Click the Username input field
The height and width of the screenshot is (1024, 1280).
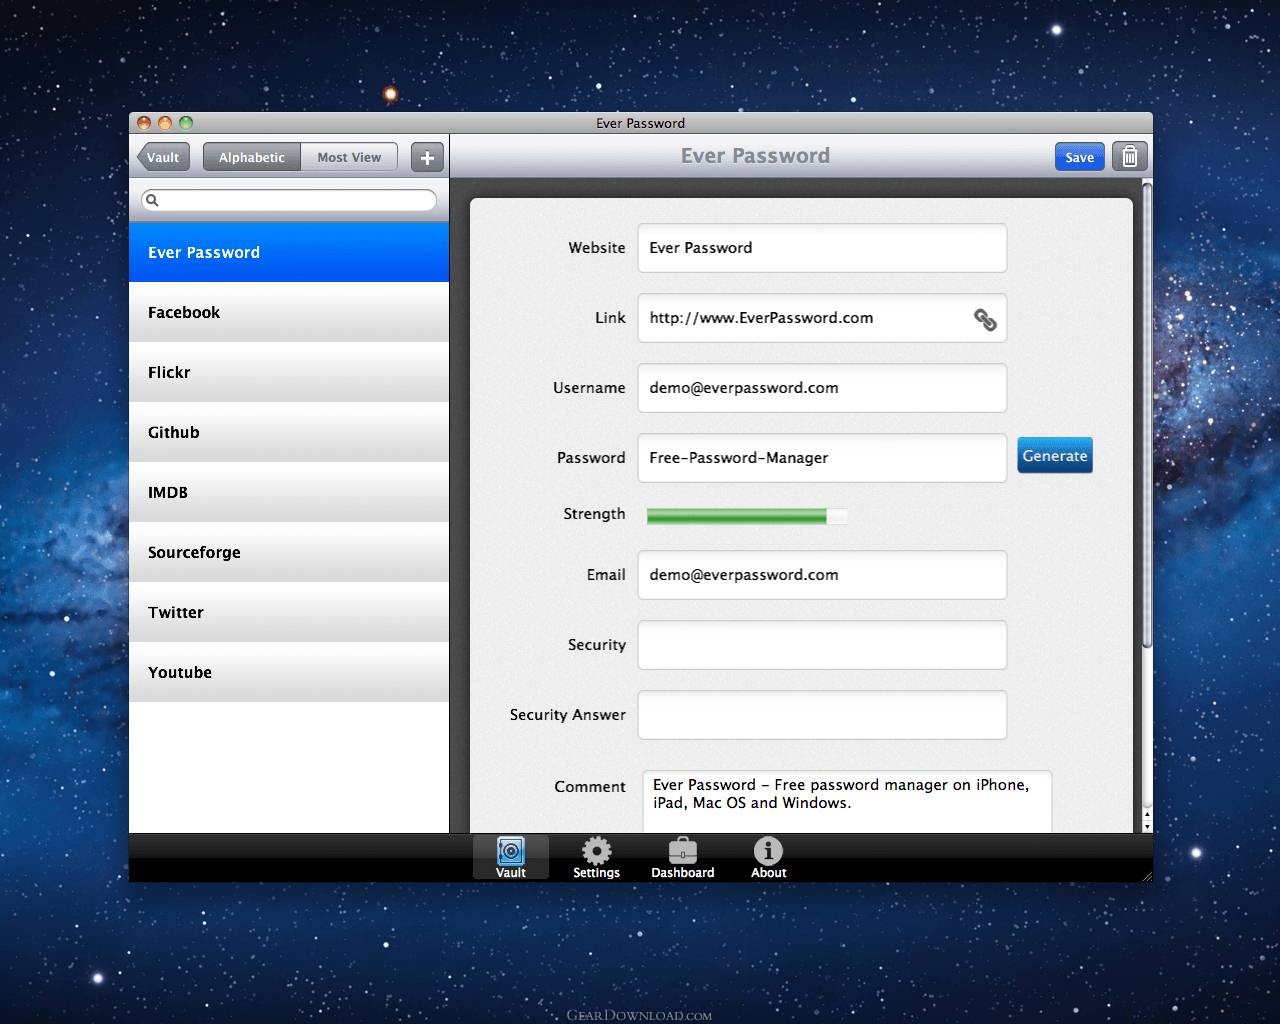coord(822,388)
